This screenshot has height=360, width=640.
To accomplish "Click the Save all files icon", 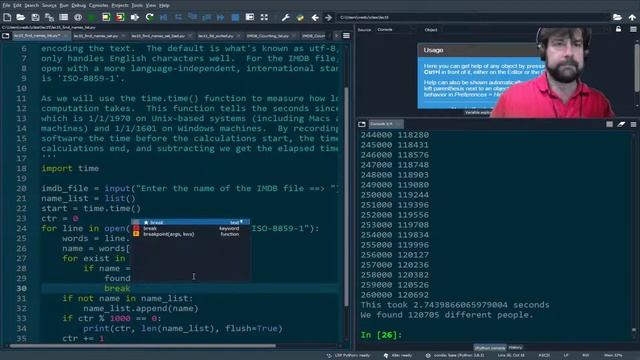I will (49, 17).
